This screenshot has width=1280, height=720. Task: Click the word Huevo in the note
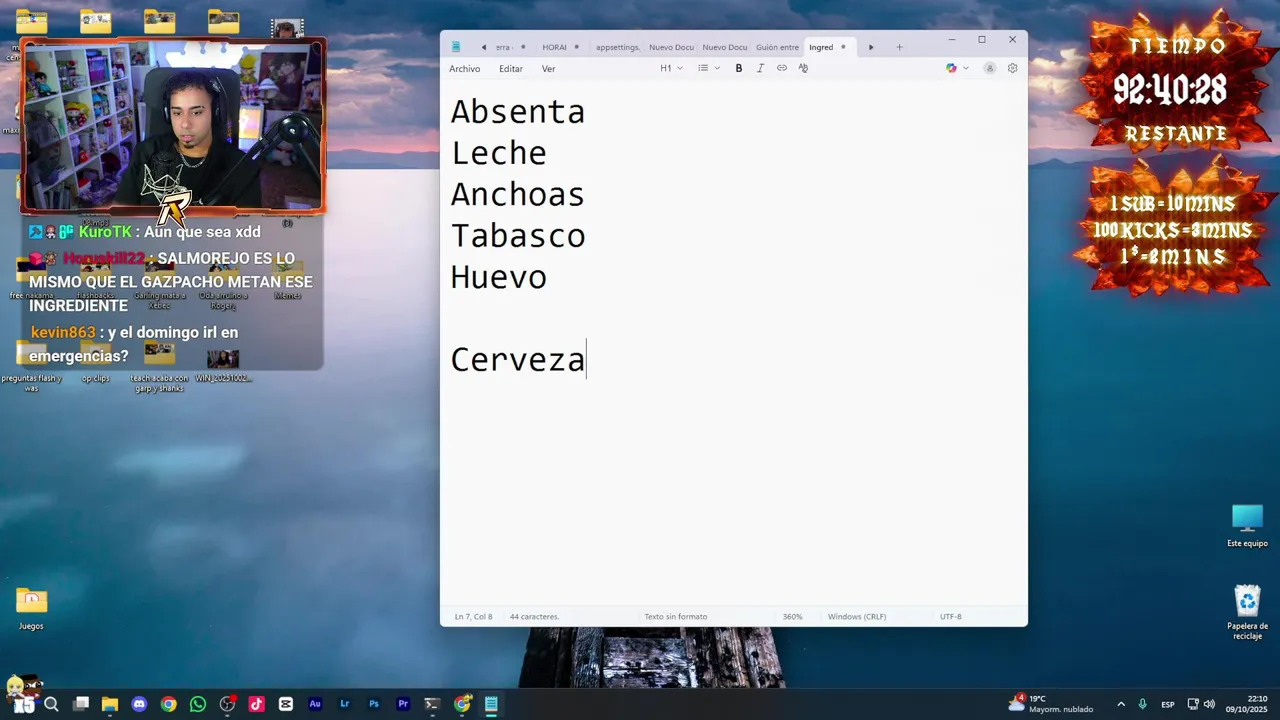(498, 277)
